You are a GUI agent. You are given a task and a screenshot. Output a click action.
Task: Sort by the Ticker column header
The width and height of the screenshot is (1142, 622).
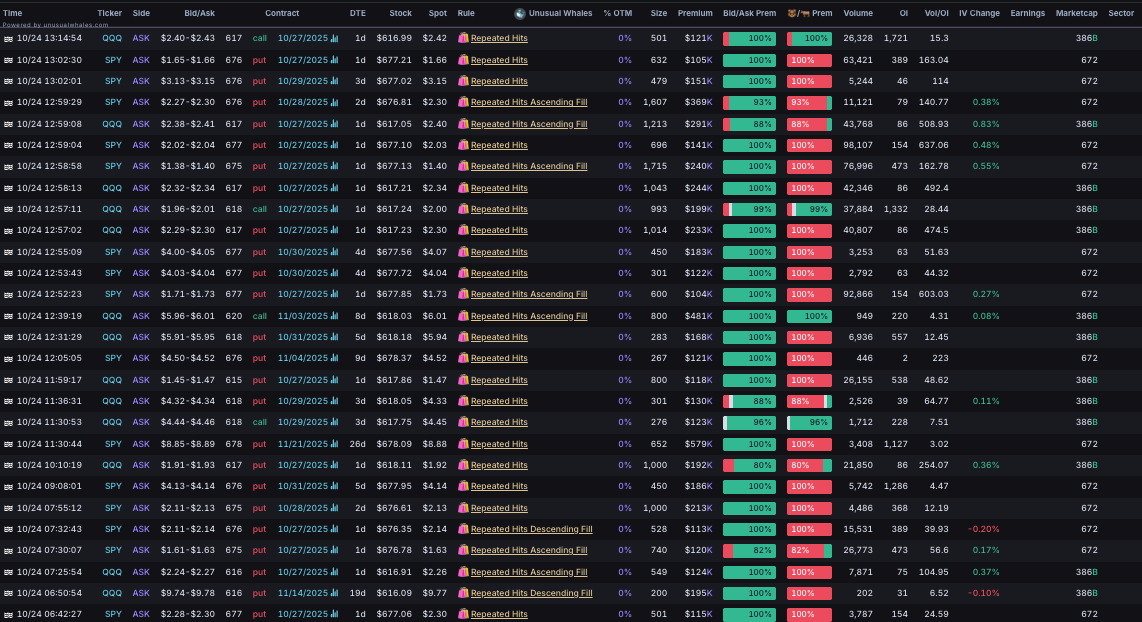(x=109, y=13)
